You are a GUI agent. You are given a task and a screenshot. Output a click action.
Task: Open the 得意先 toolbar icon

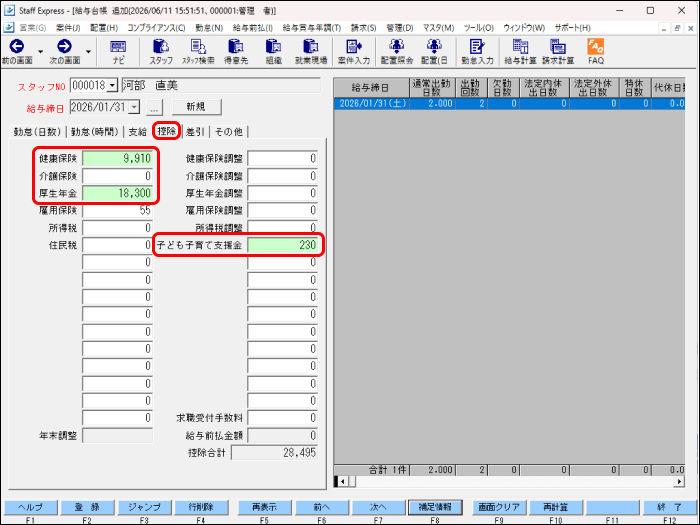pos(236,51)
